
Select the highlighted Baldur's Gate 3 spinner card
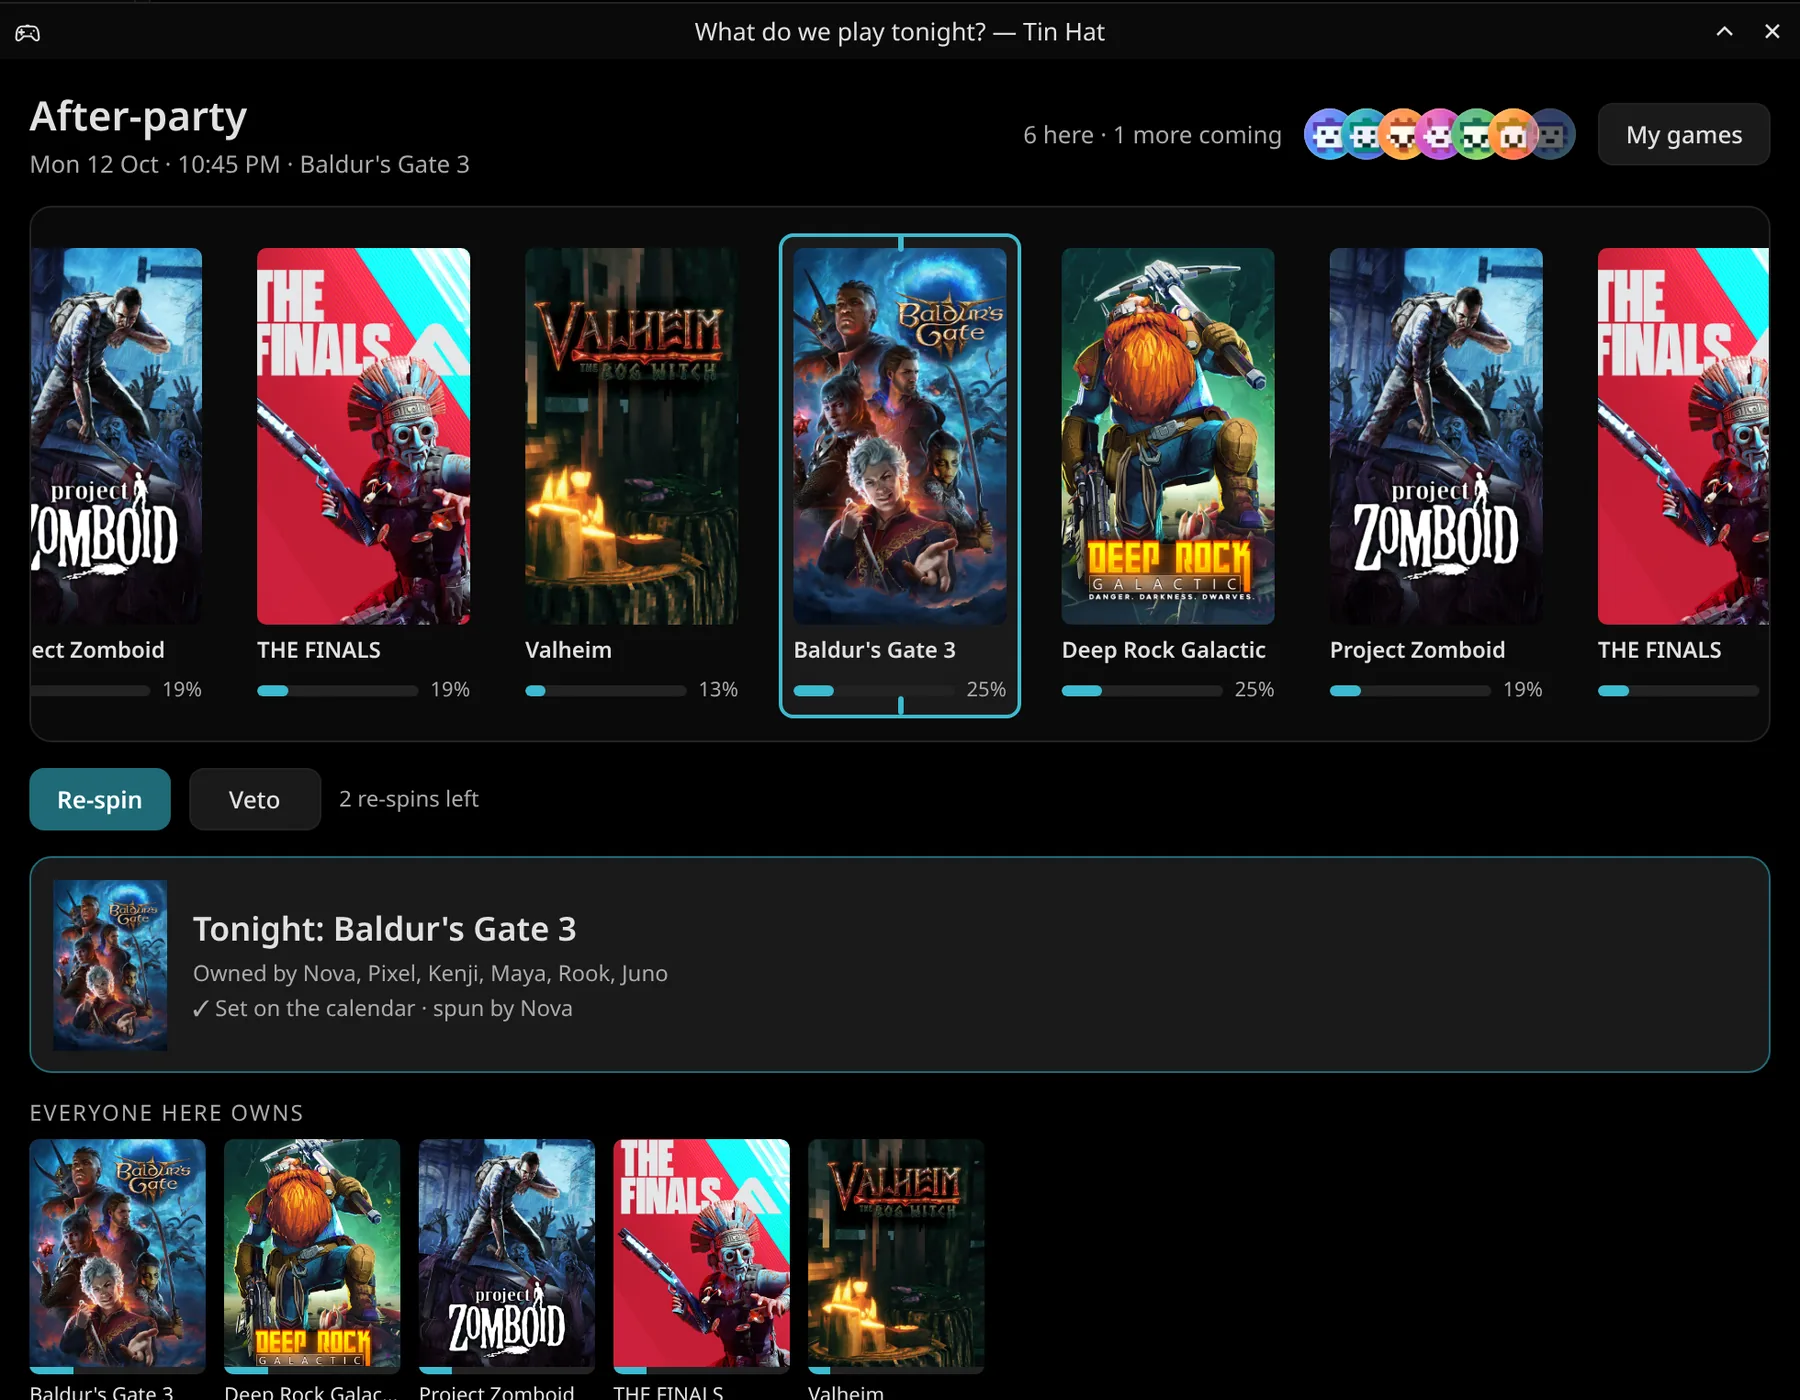click(900, 475)
